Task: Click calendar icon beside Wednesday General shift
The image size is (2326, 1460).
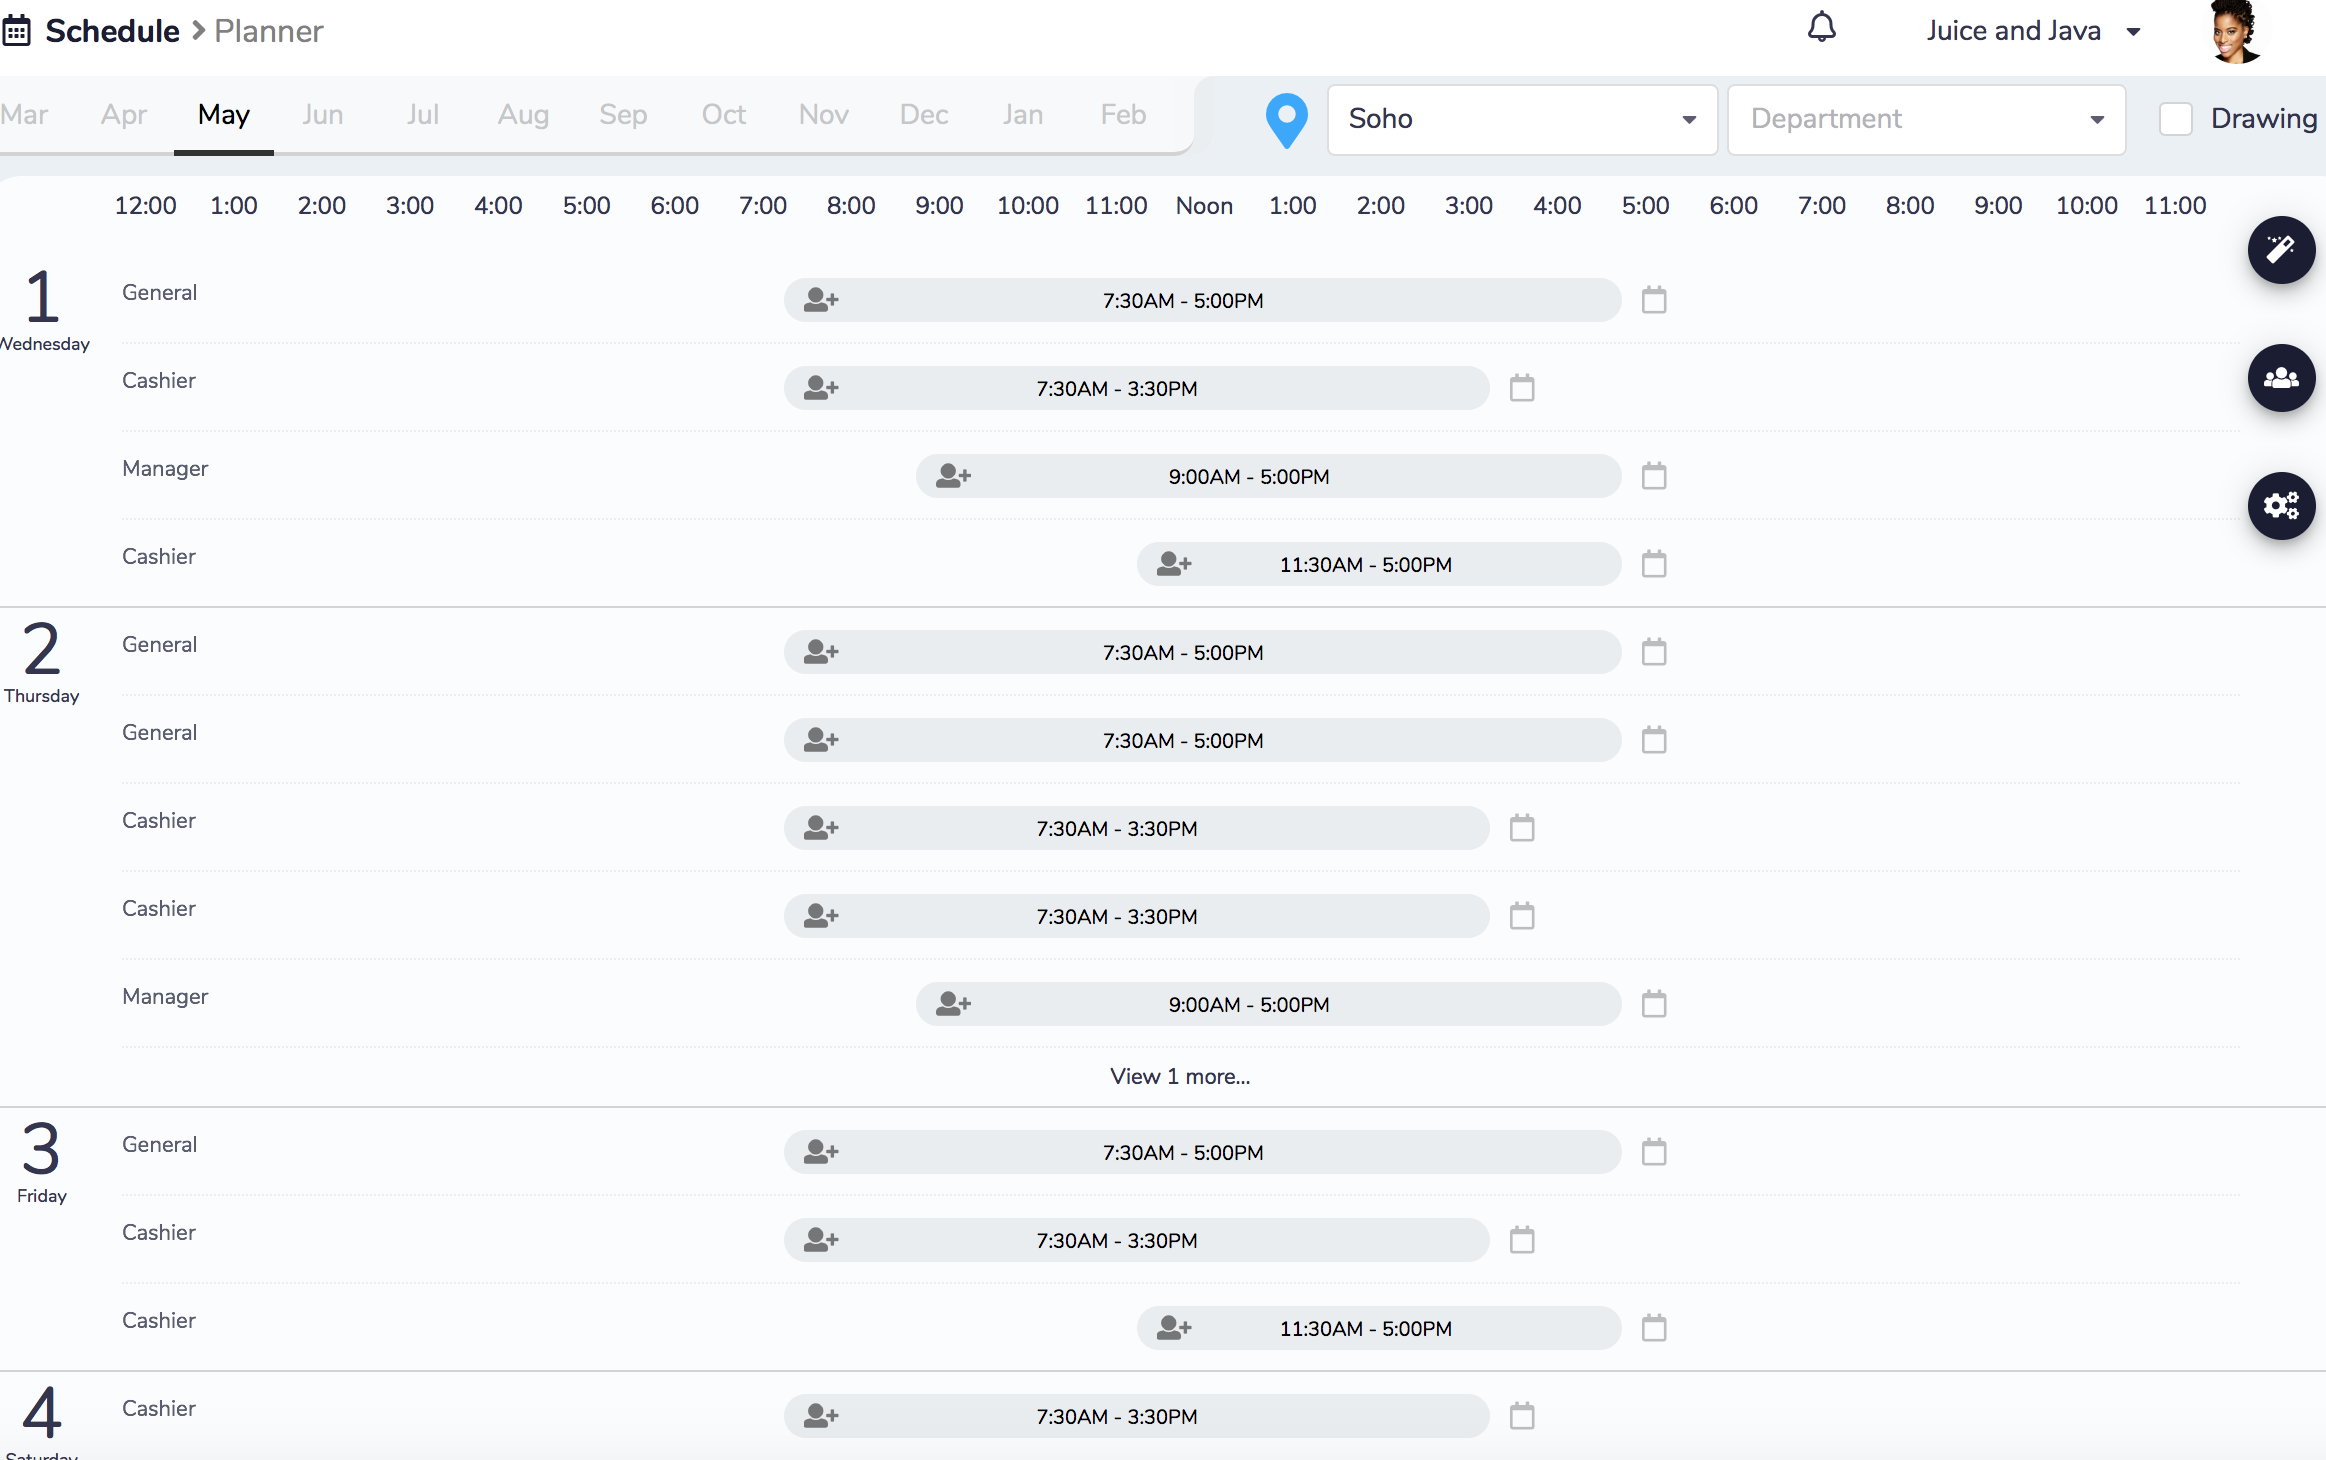Action: (1654, 300)
